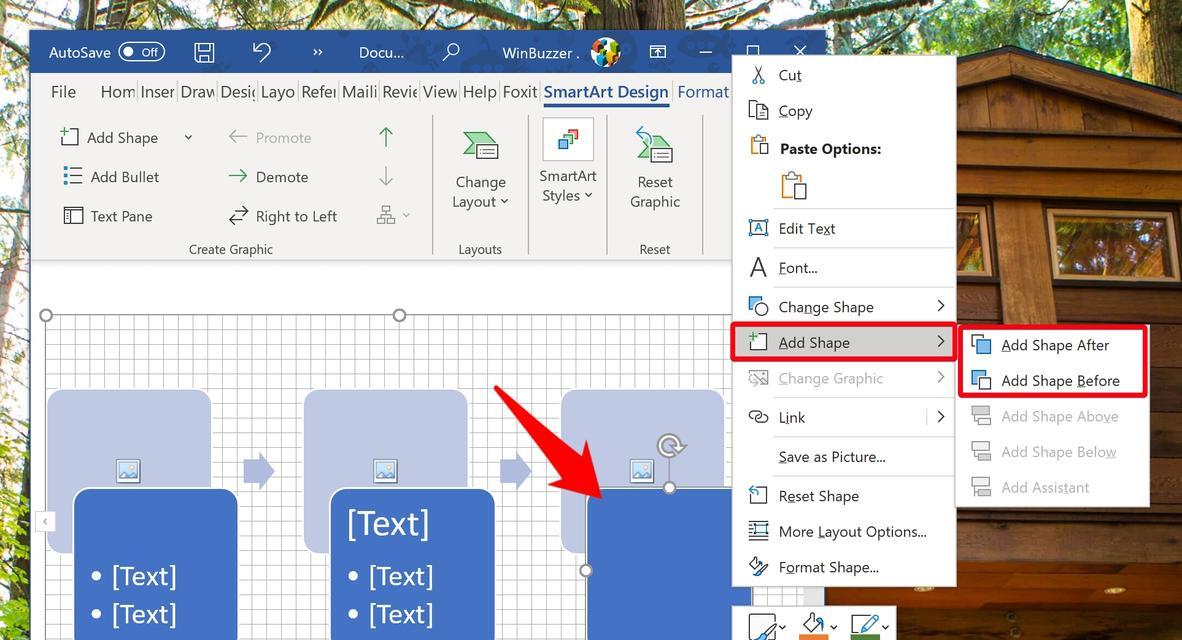The width and height of the screenshot is (1182, 640).
Task: Open the SmartArt Styles dropdown
Action: pyautogui.click(x=568, y=163)
